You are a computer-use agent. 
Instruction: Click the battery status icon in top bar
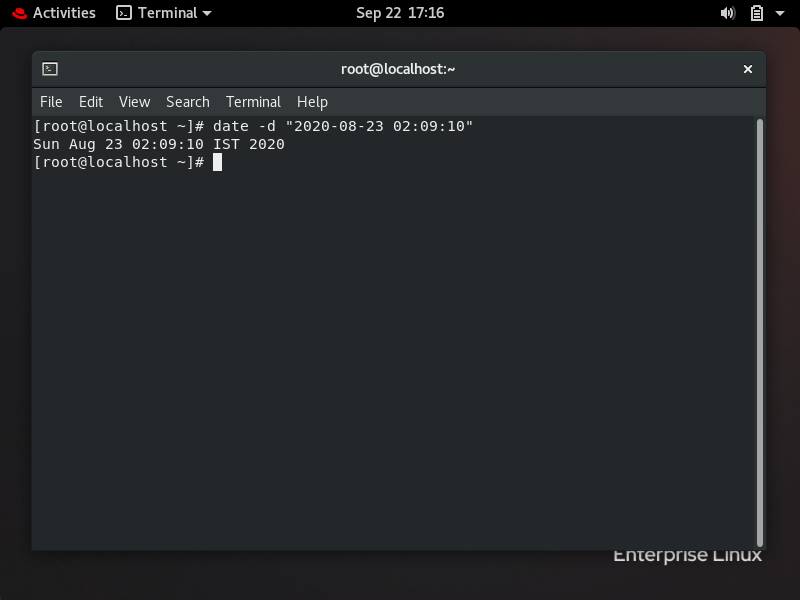tap(755, 13)
